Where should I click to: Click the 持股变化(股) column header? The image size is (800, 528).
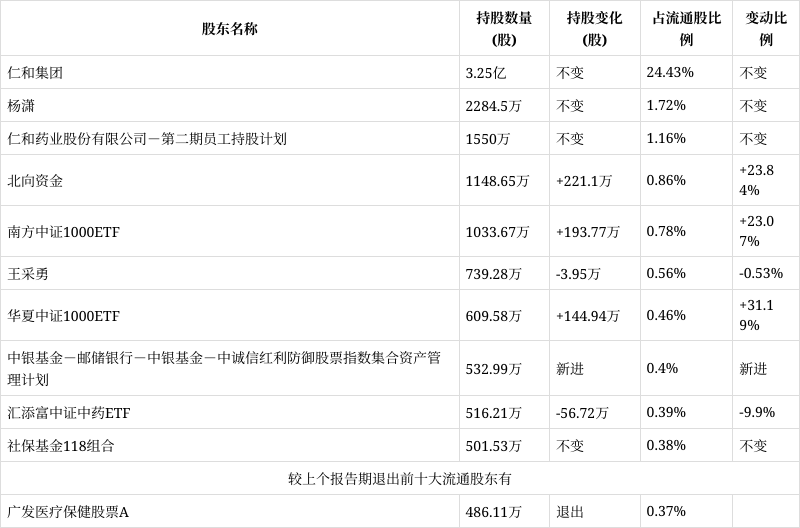tap(594, 29)
